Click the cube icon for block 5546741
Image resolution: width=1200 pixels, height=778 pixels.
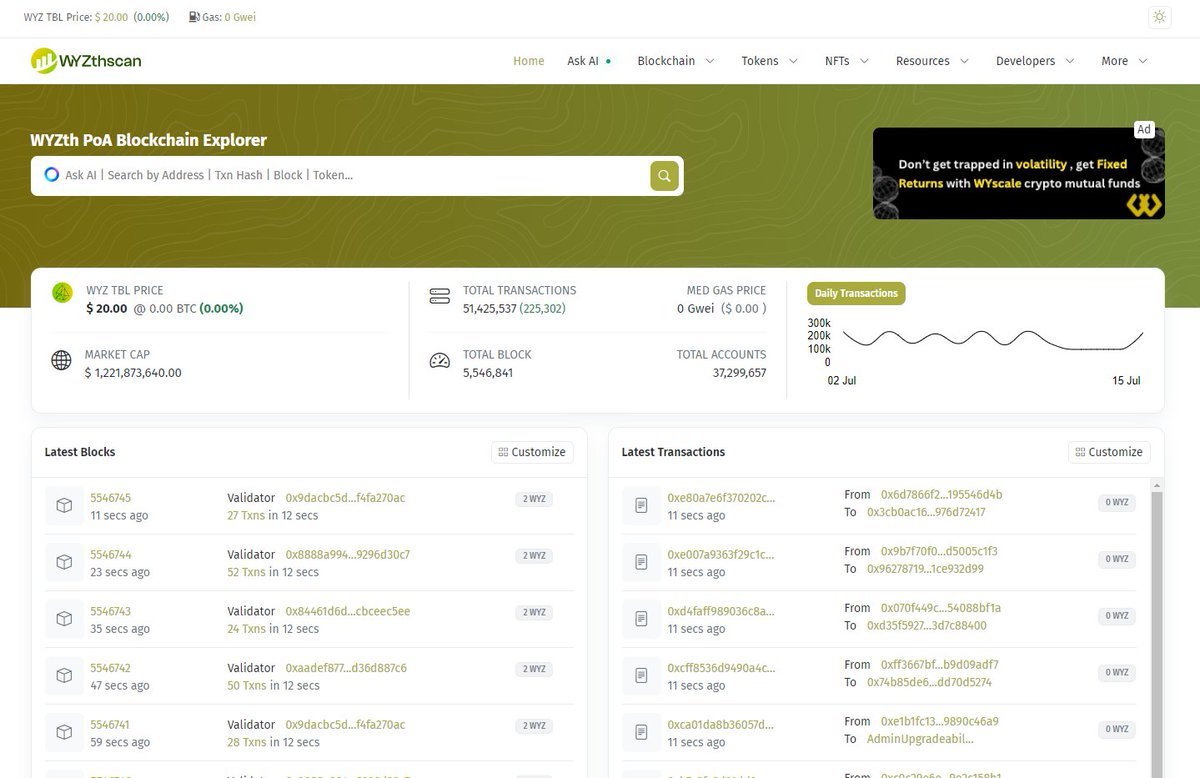pyautogui.click(x=64, y=733)
